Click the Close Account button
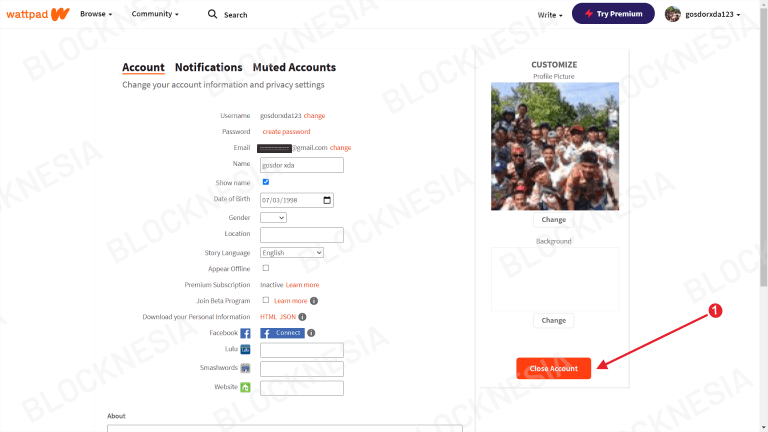 (x=553, y=368)
